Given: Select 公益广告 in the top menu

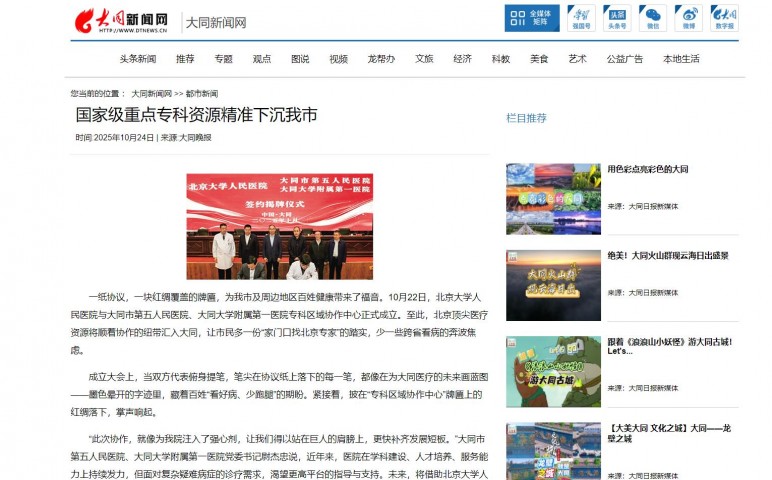Looking at the screenshot, I should pos(625,59).
